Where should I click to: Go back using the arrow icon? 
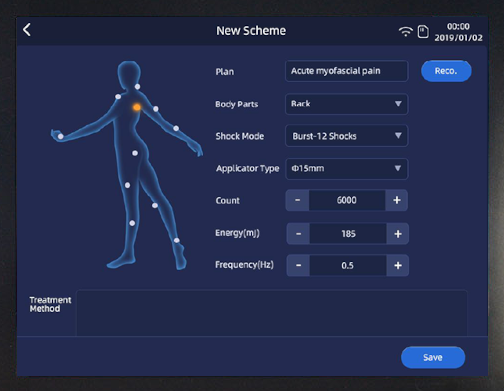(x=27, y=30)
